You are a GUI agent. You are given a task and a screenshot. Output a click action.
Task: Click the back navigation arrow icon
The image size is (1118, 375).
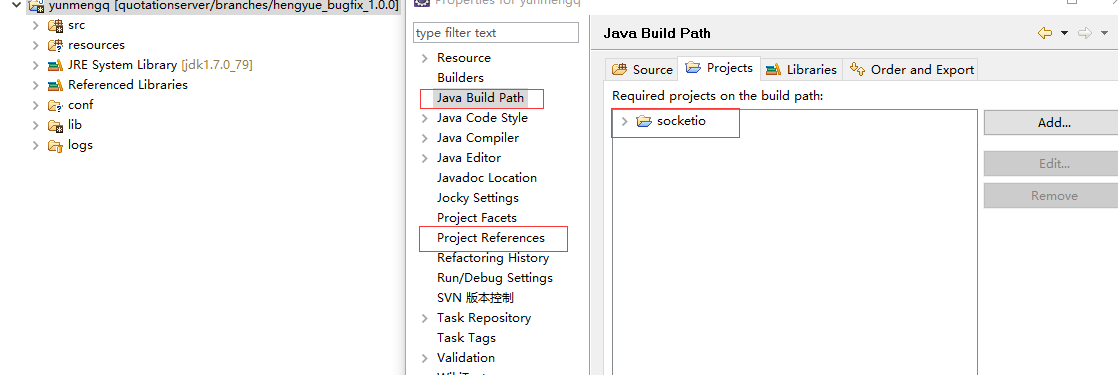pyautogui.click(x=1045, y=33)
